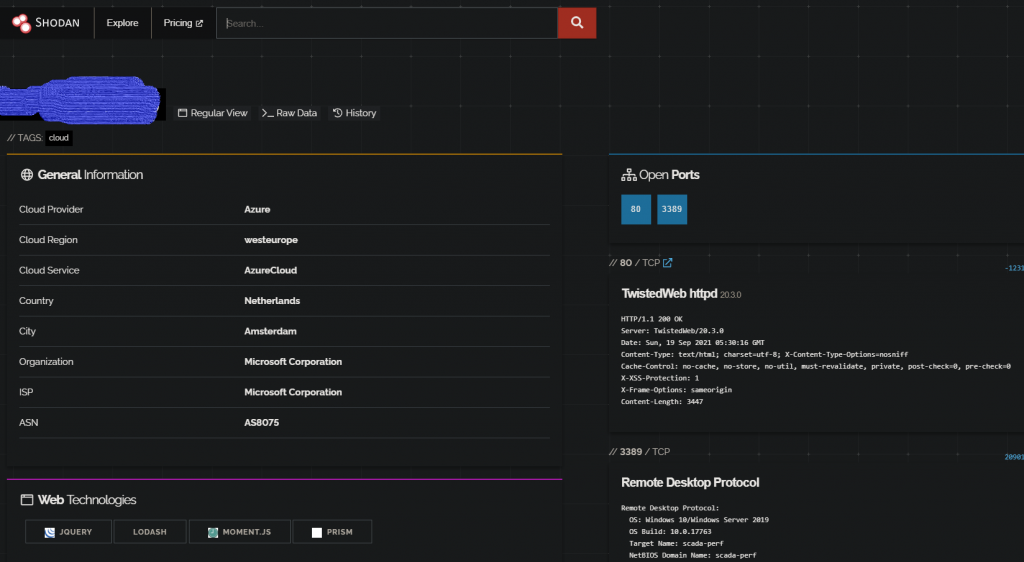
Task: Click the red search magnifier button
Action: [x=577, y=23]
